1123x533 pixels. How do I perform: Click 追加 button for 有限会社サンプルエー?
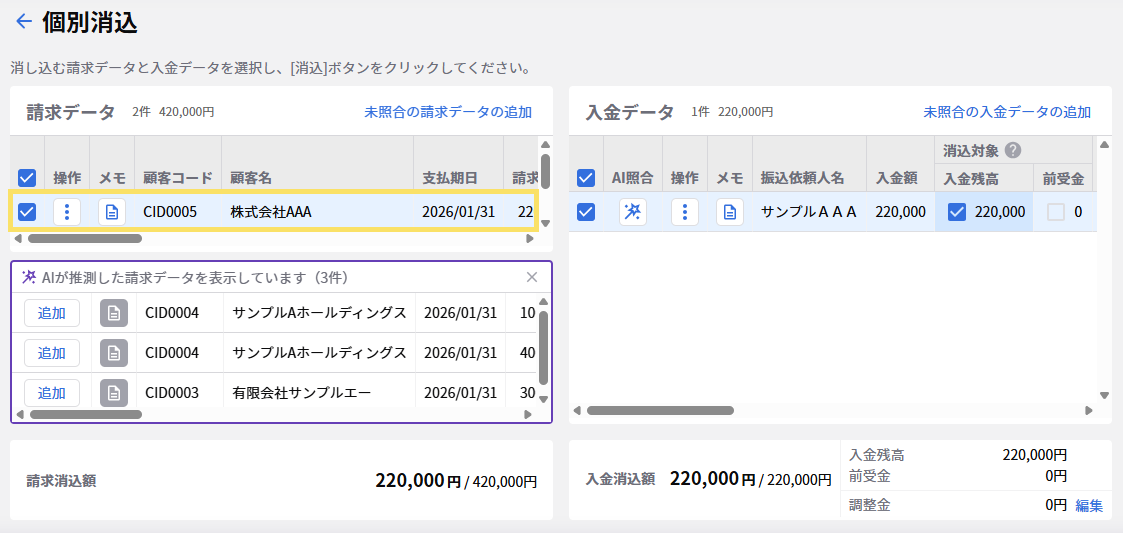(x=52, y=393)
